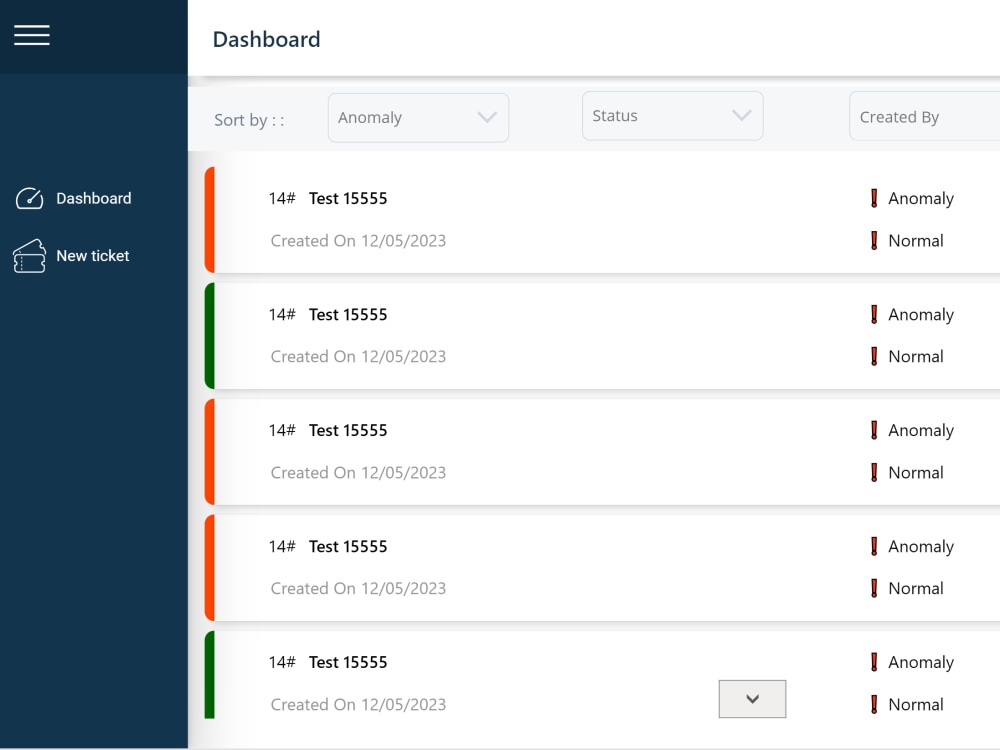
Task: Click the orange status bar of the first ticket
Action: (x=210, y=220)
